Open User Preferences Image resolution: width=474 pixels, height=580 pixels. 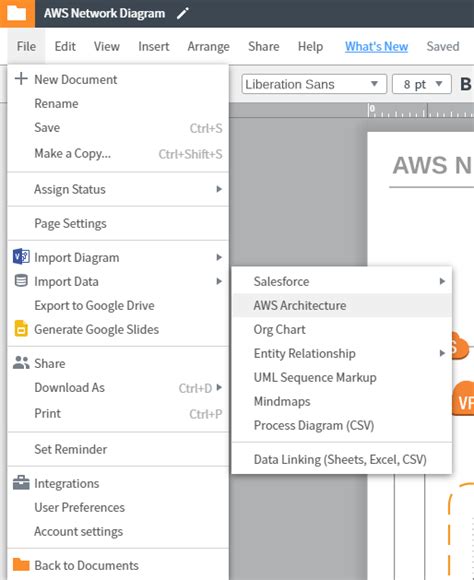(x=118, y=507)
